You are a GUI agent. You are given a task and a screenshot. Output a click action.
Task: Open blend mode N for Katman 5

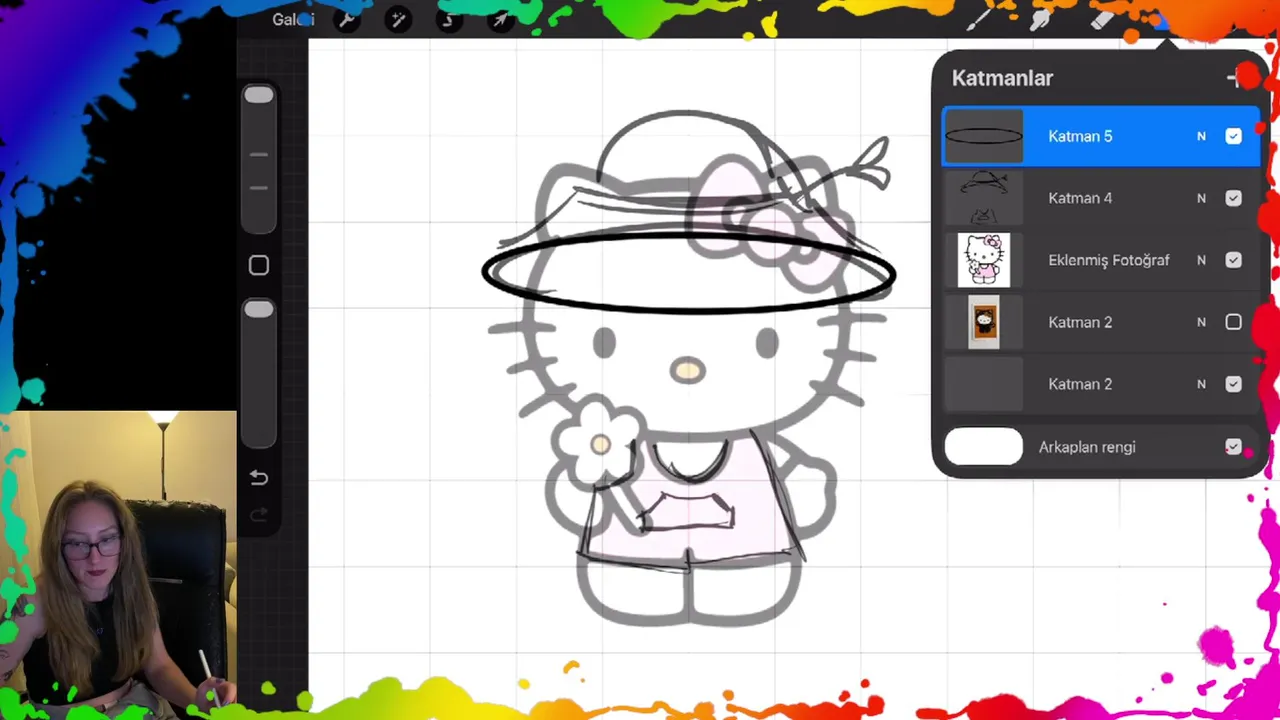1201,136
